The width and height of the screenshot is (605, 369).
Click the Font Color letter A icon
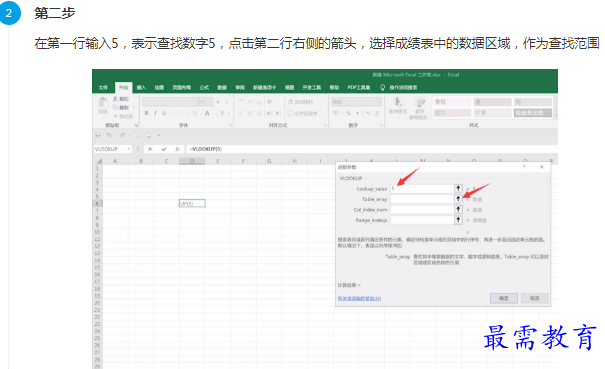coord(207,113)
